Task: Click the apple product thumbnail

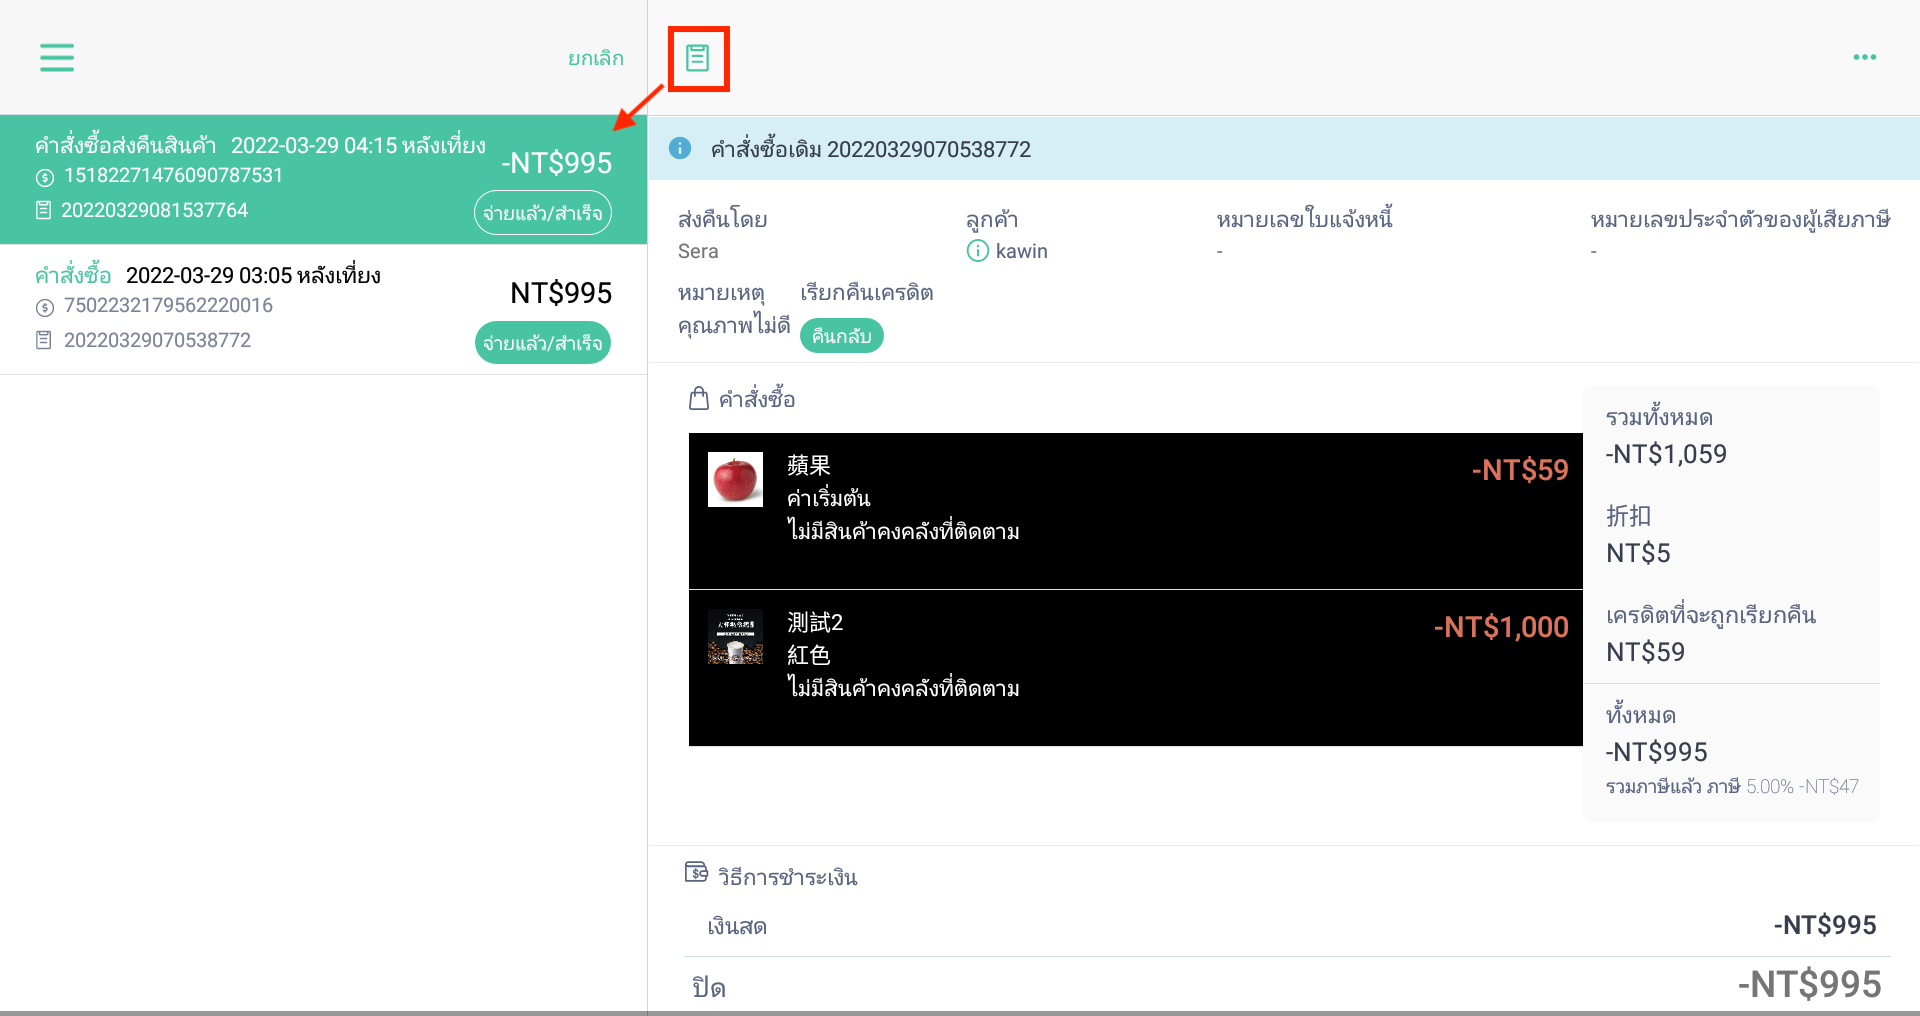Action: 735,479
